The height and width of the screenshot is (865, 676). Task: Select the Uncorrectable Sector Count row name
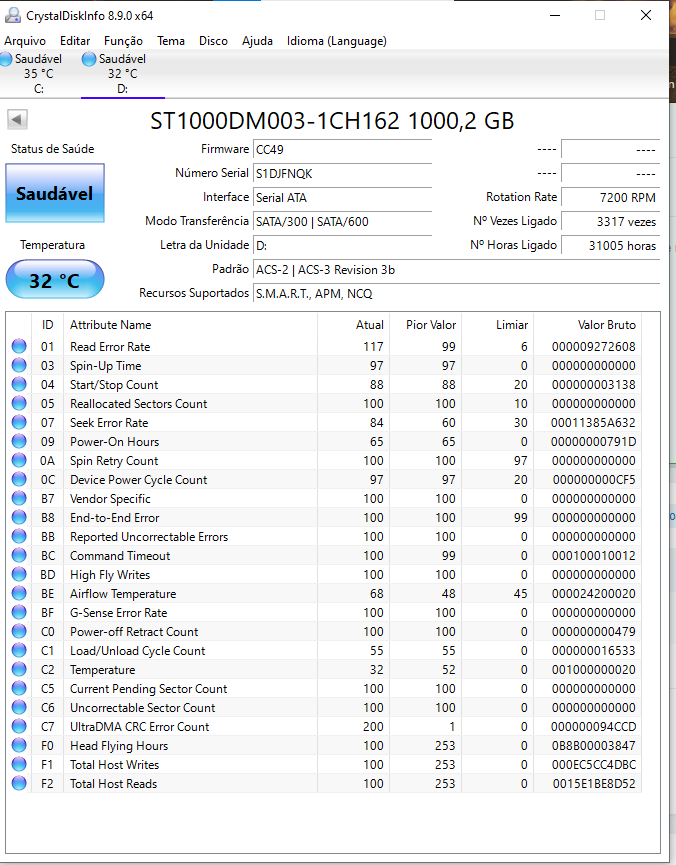(x=142, y=708)
